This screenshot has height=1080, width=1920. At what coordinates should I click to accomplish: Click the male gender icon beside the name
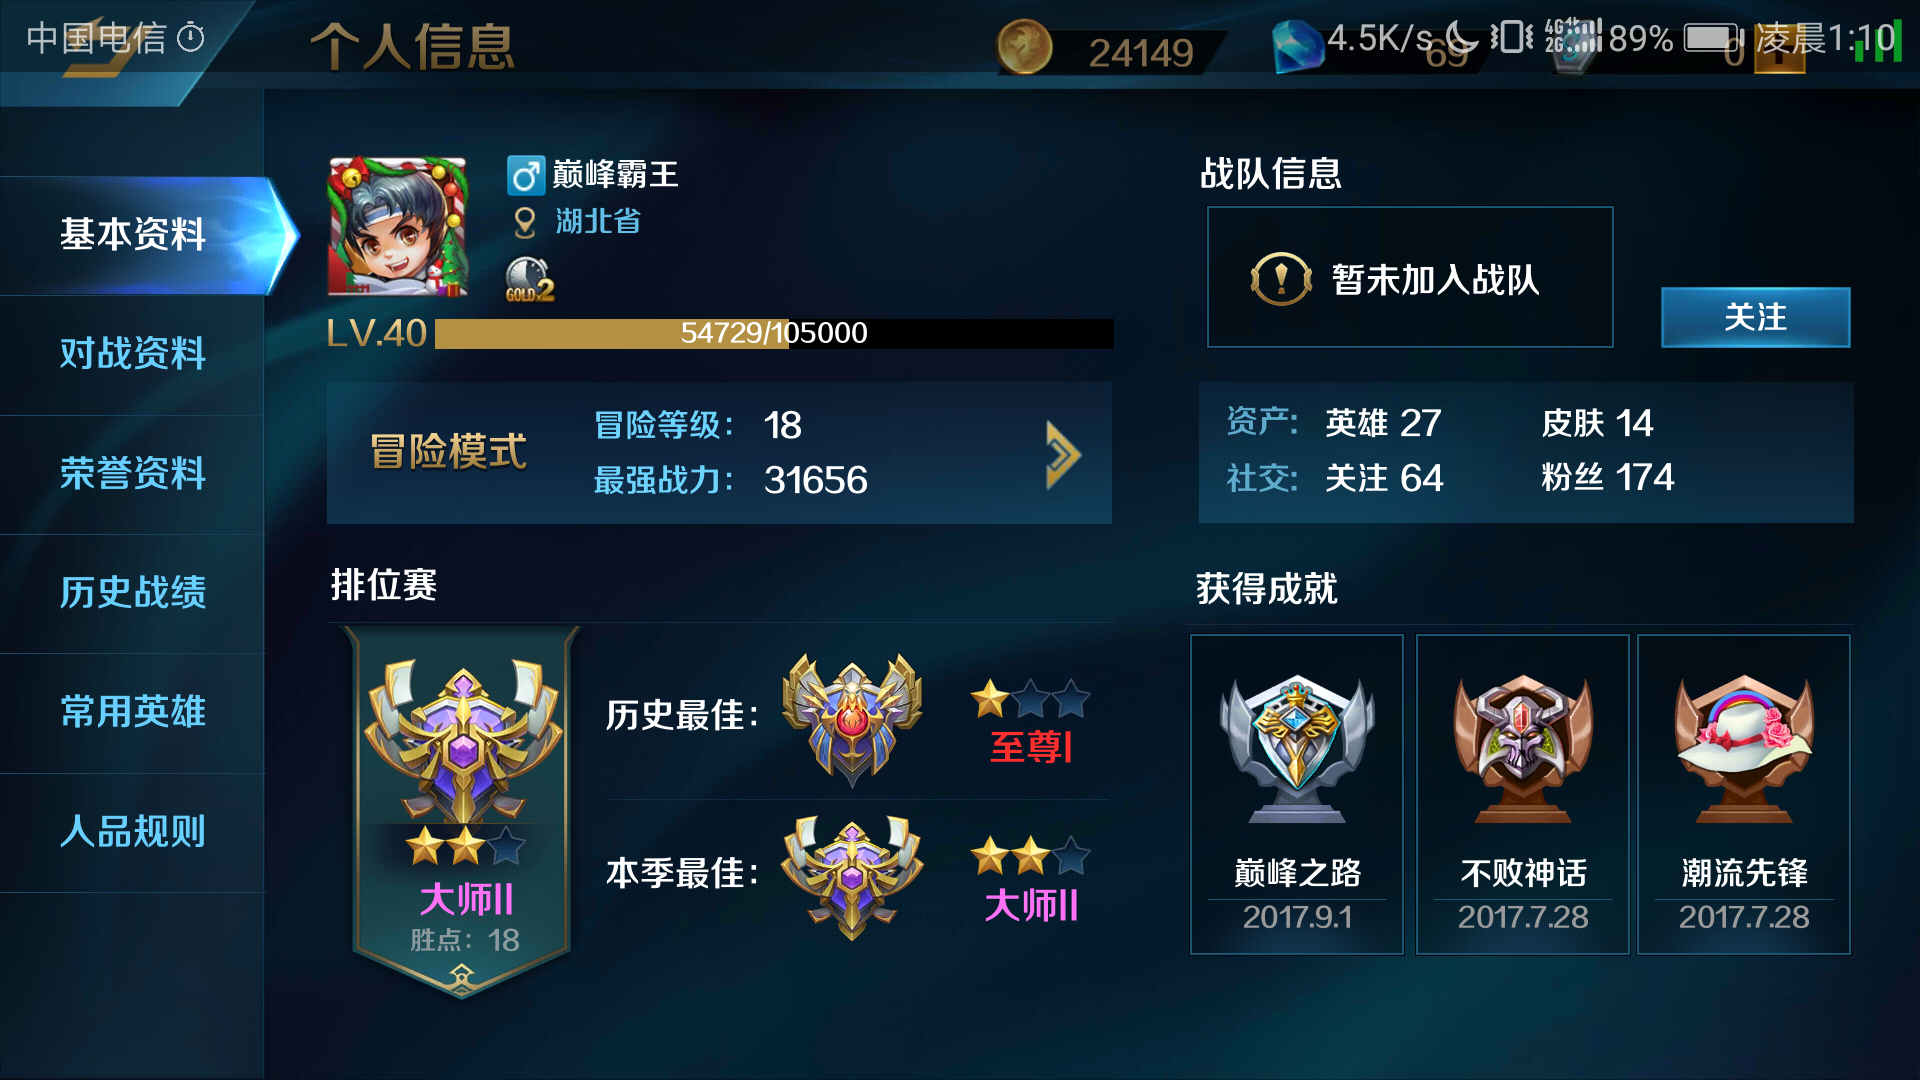point(526,175)
